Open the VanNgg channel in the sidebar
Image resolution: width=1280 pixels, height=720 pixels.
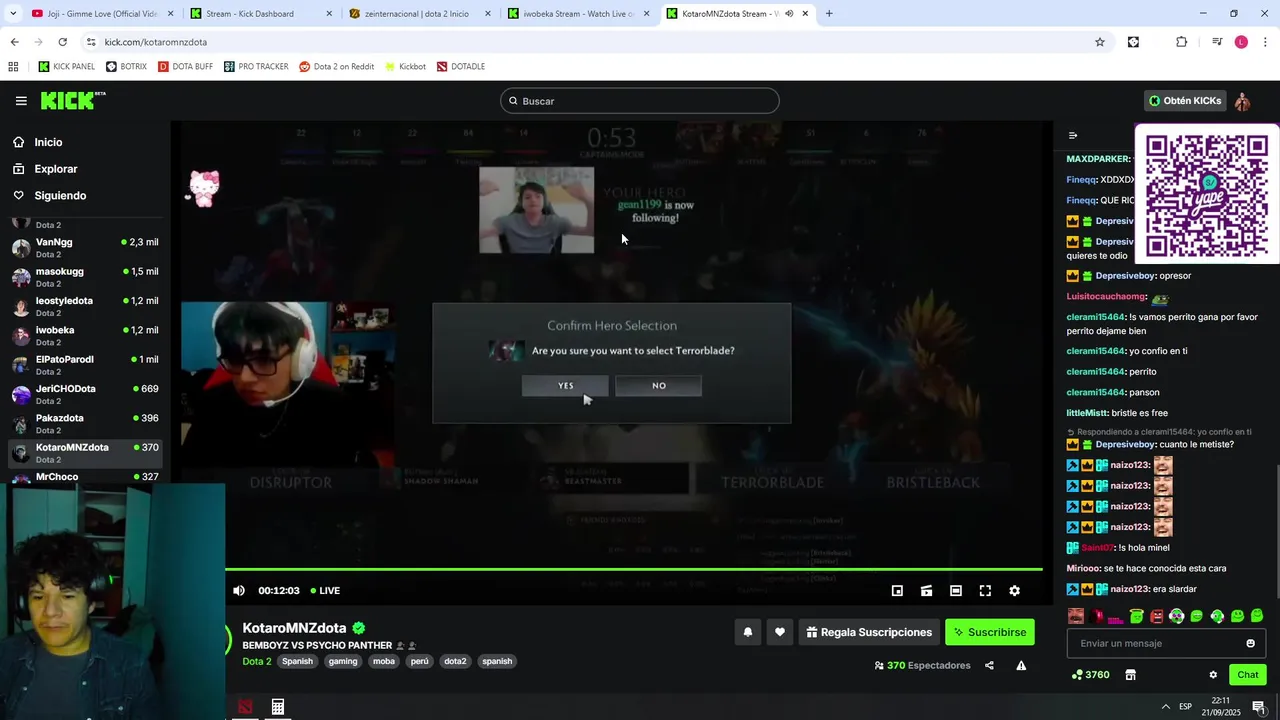pos(85,247)
